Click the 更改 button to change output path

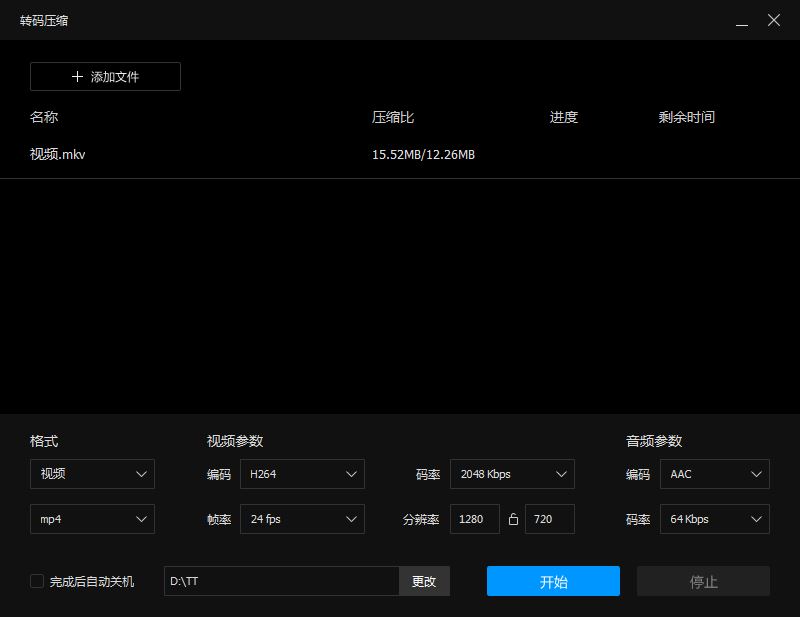click(425, 581)
